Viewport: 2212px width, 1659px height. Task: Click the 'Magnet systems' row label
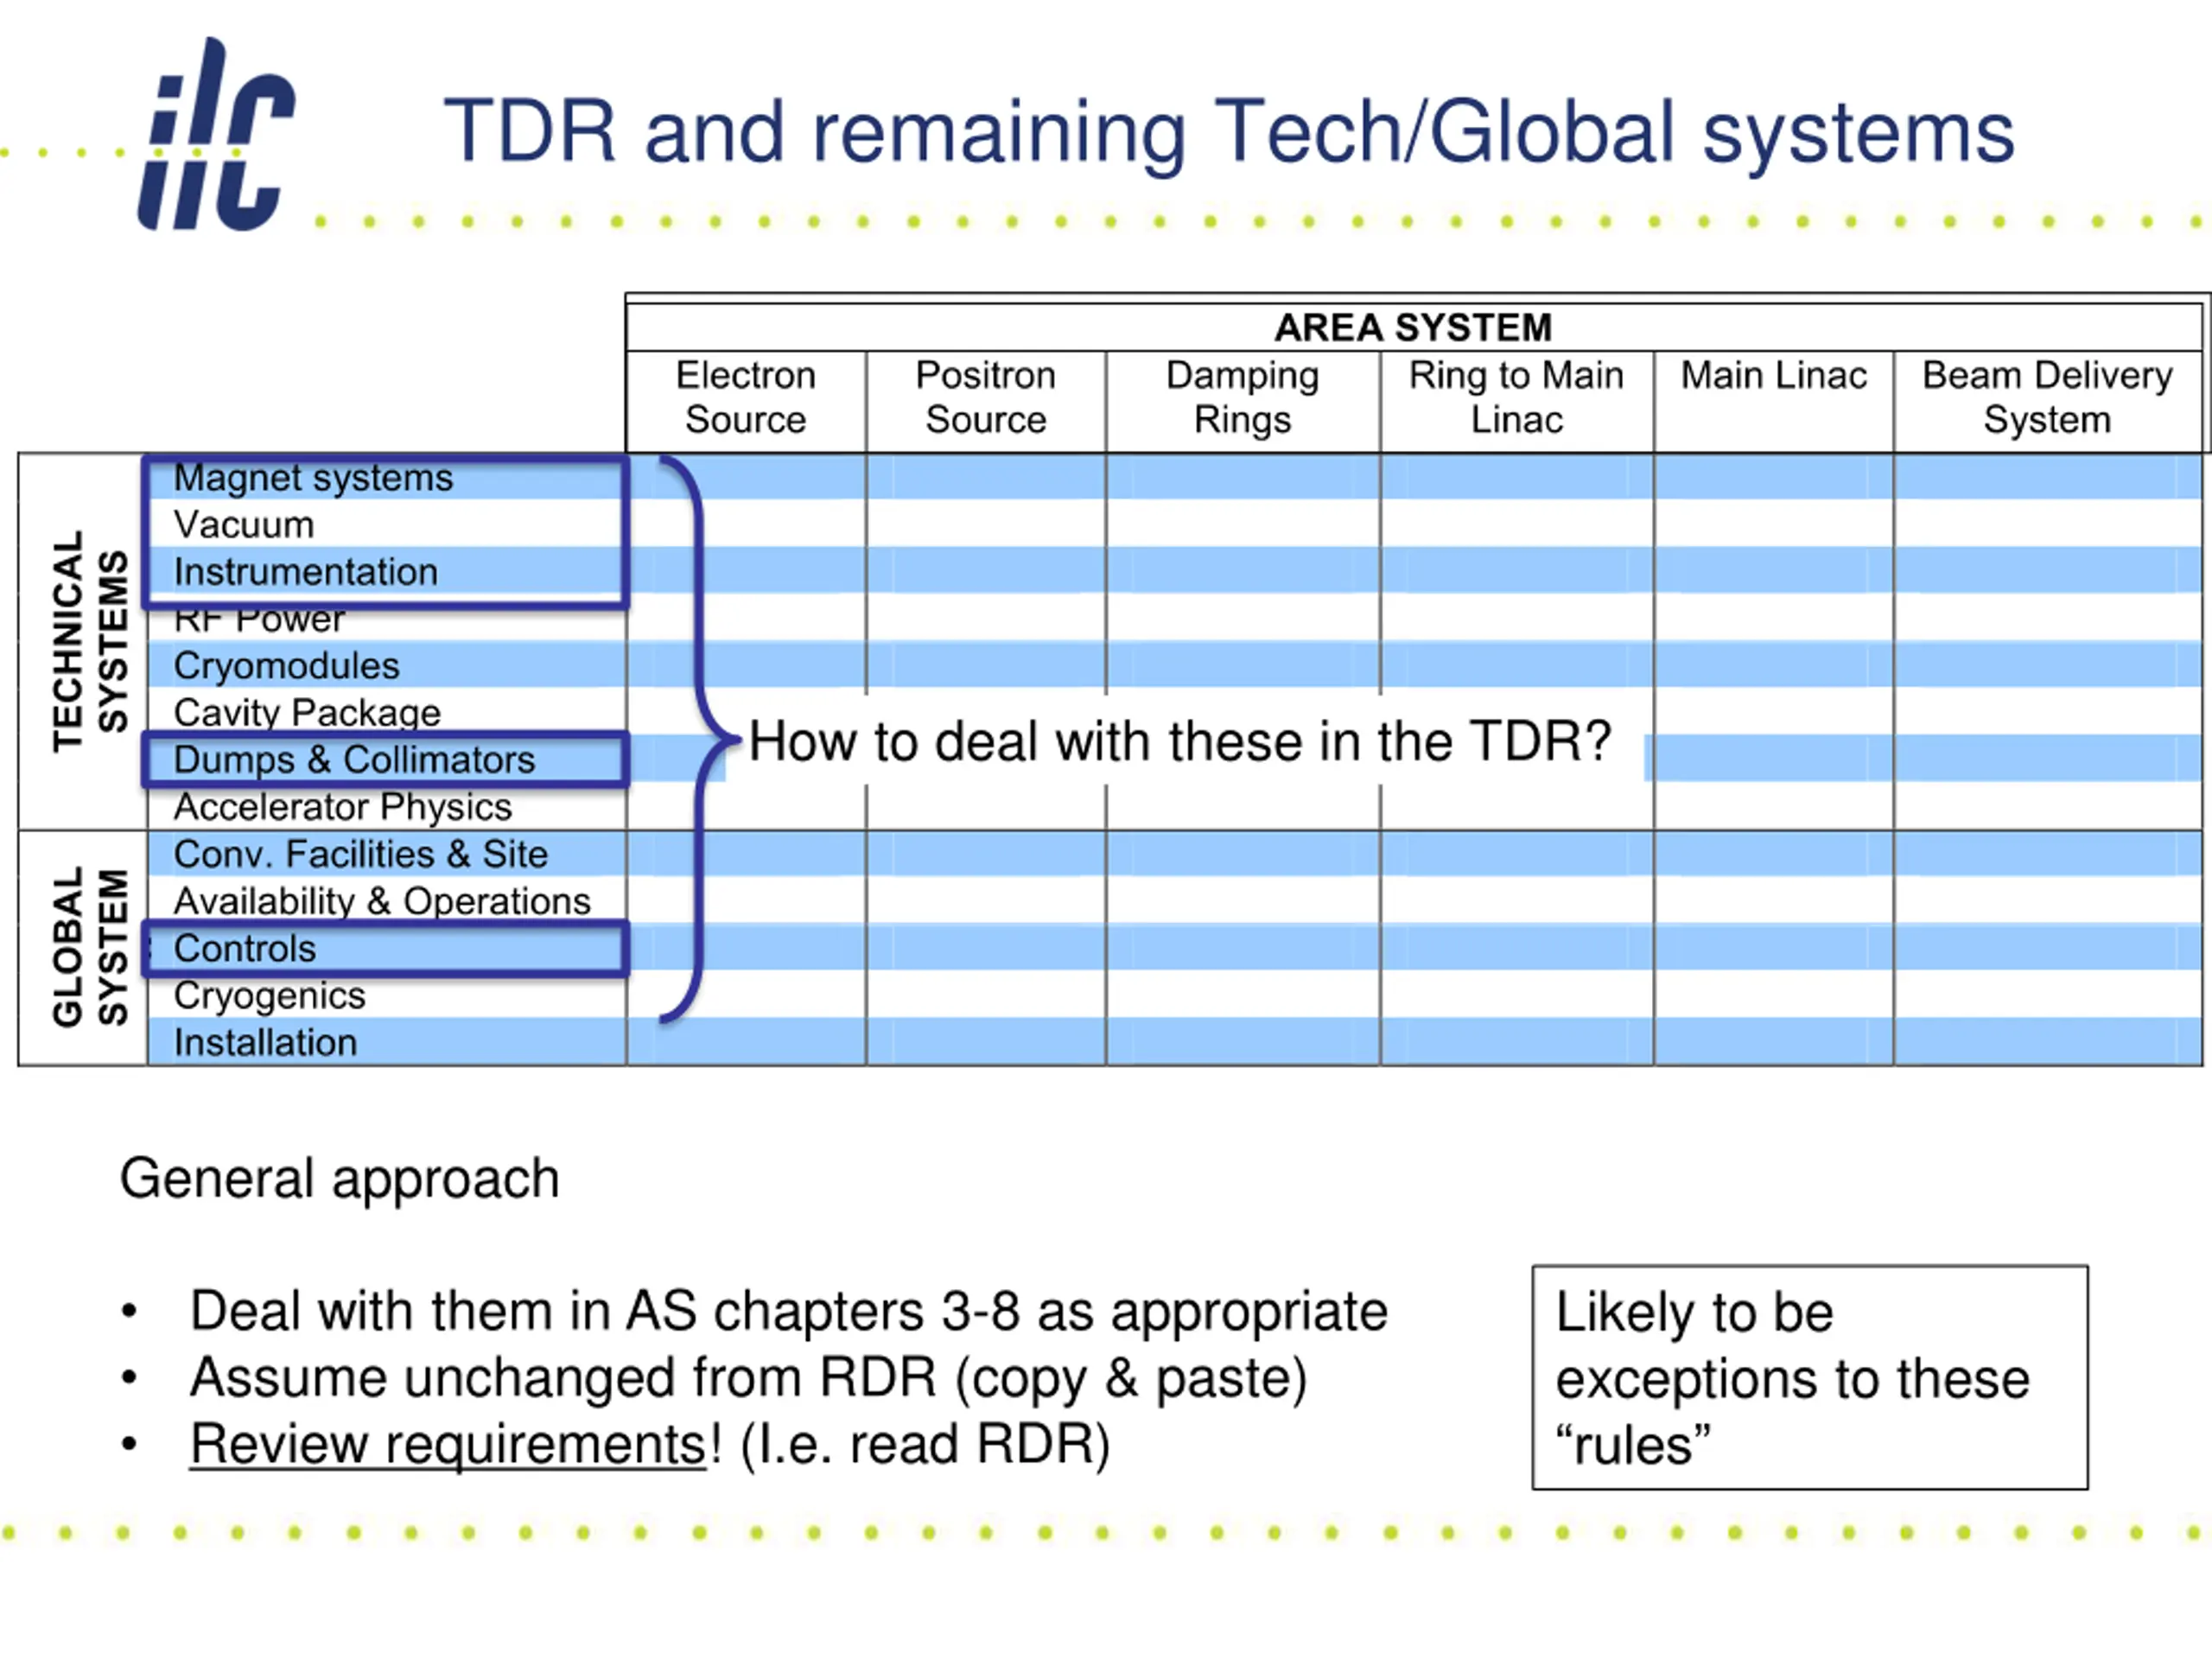click(x=314, y=478)
